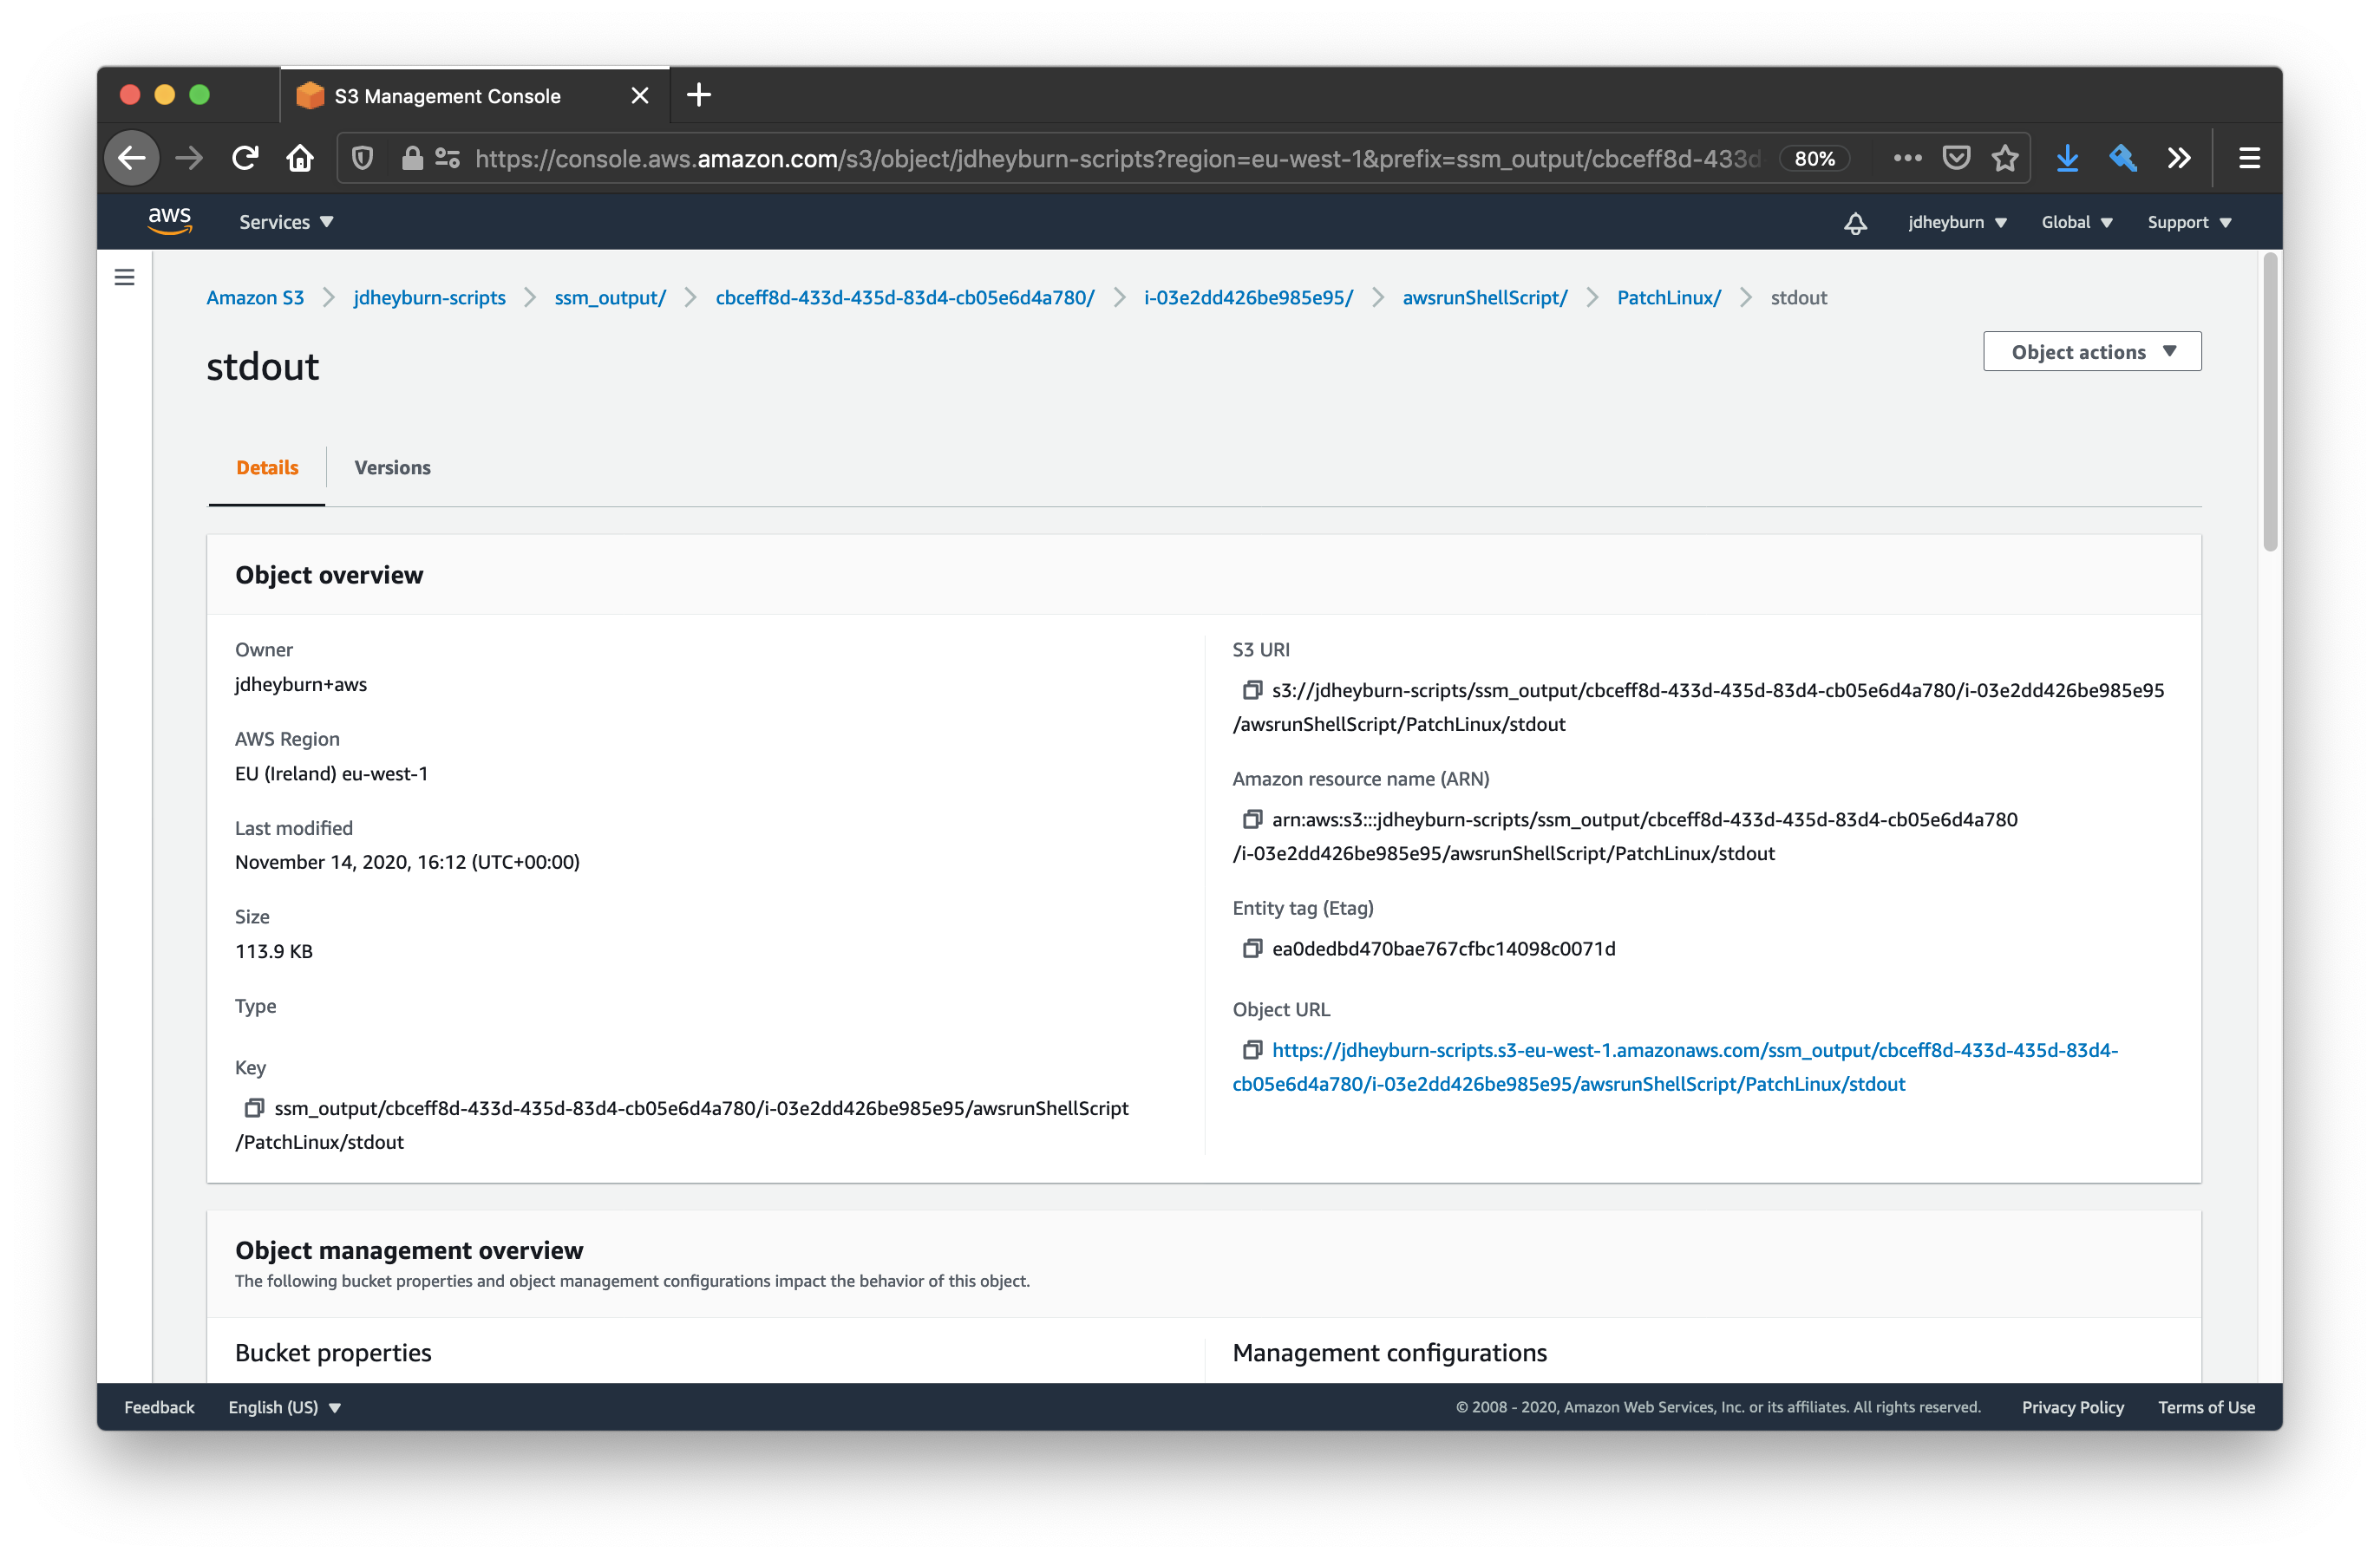Screen dimensions: 2380x1559
Task: Show site security padlock info
Action: point(412,158)
